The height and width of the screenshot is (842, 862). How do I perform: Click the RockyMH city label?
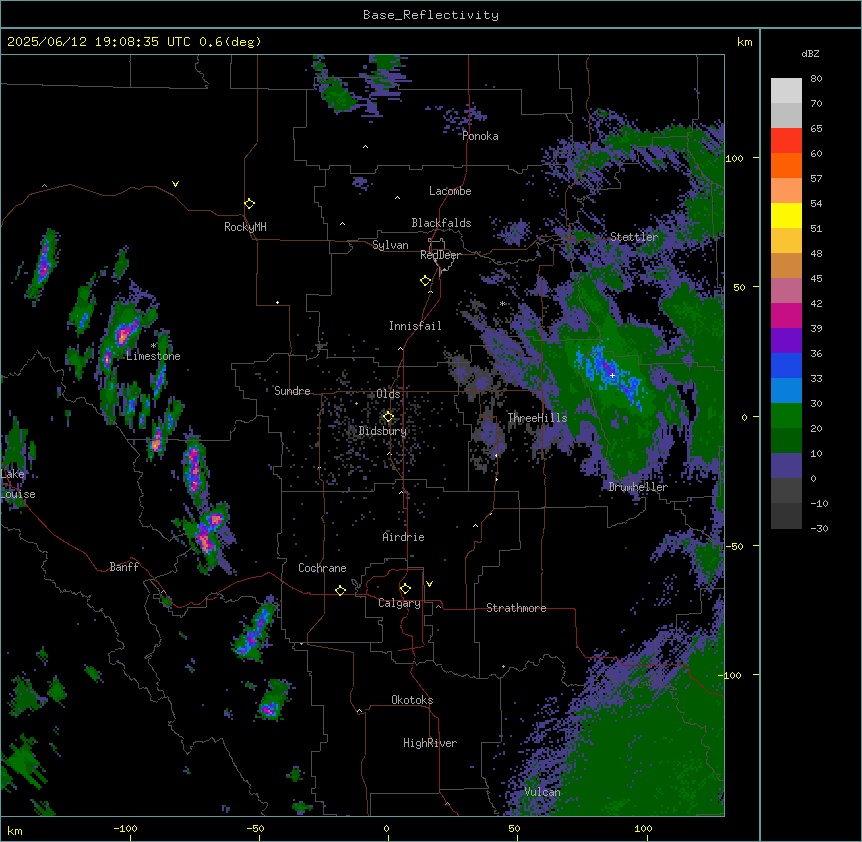pos(245,227)
